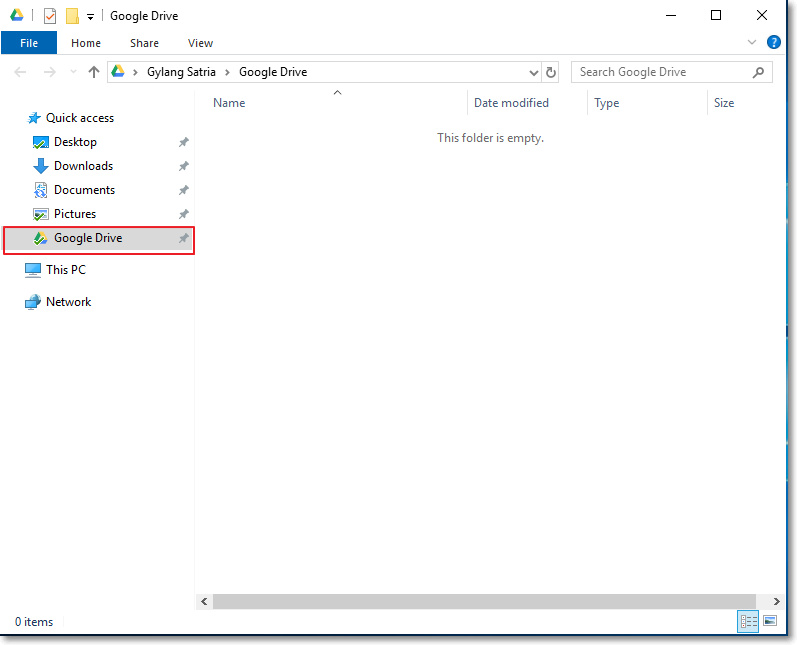
Task: Sort by Date modified column header
Action: [x=511, y=103]
